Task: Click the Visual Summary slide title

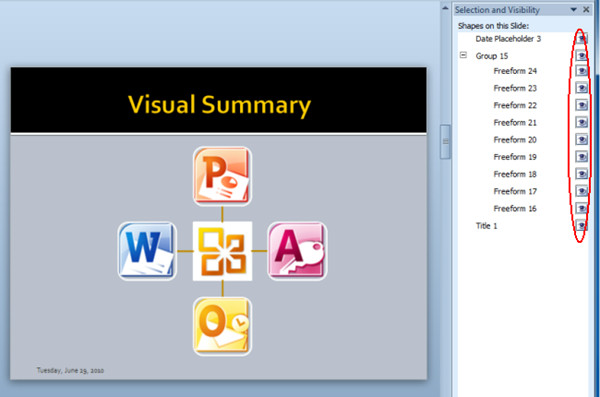Action: click(219, 105)
